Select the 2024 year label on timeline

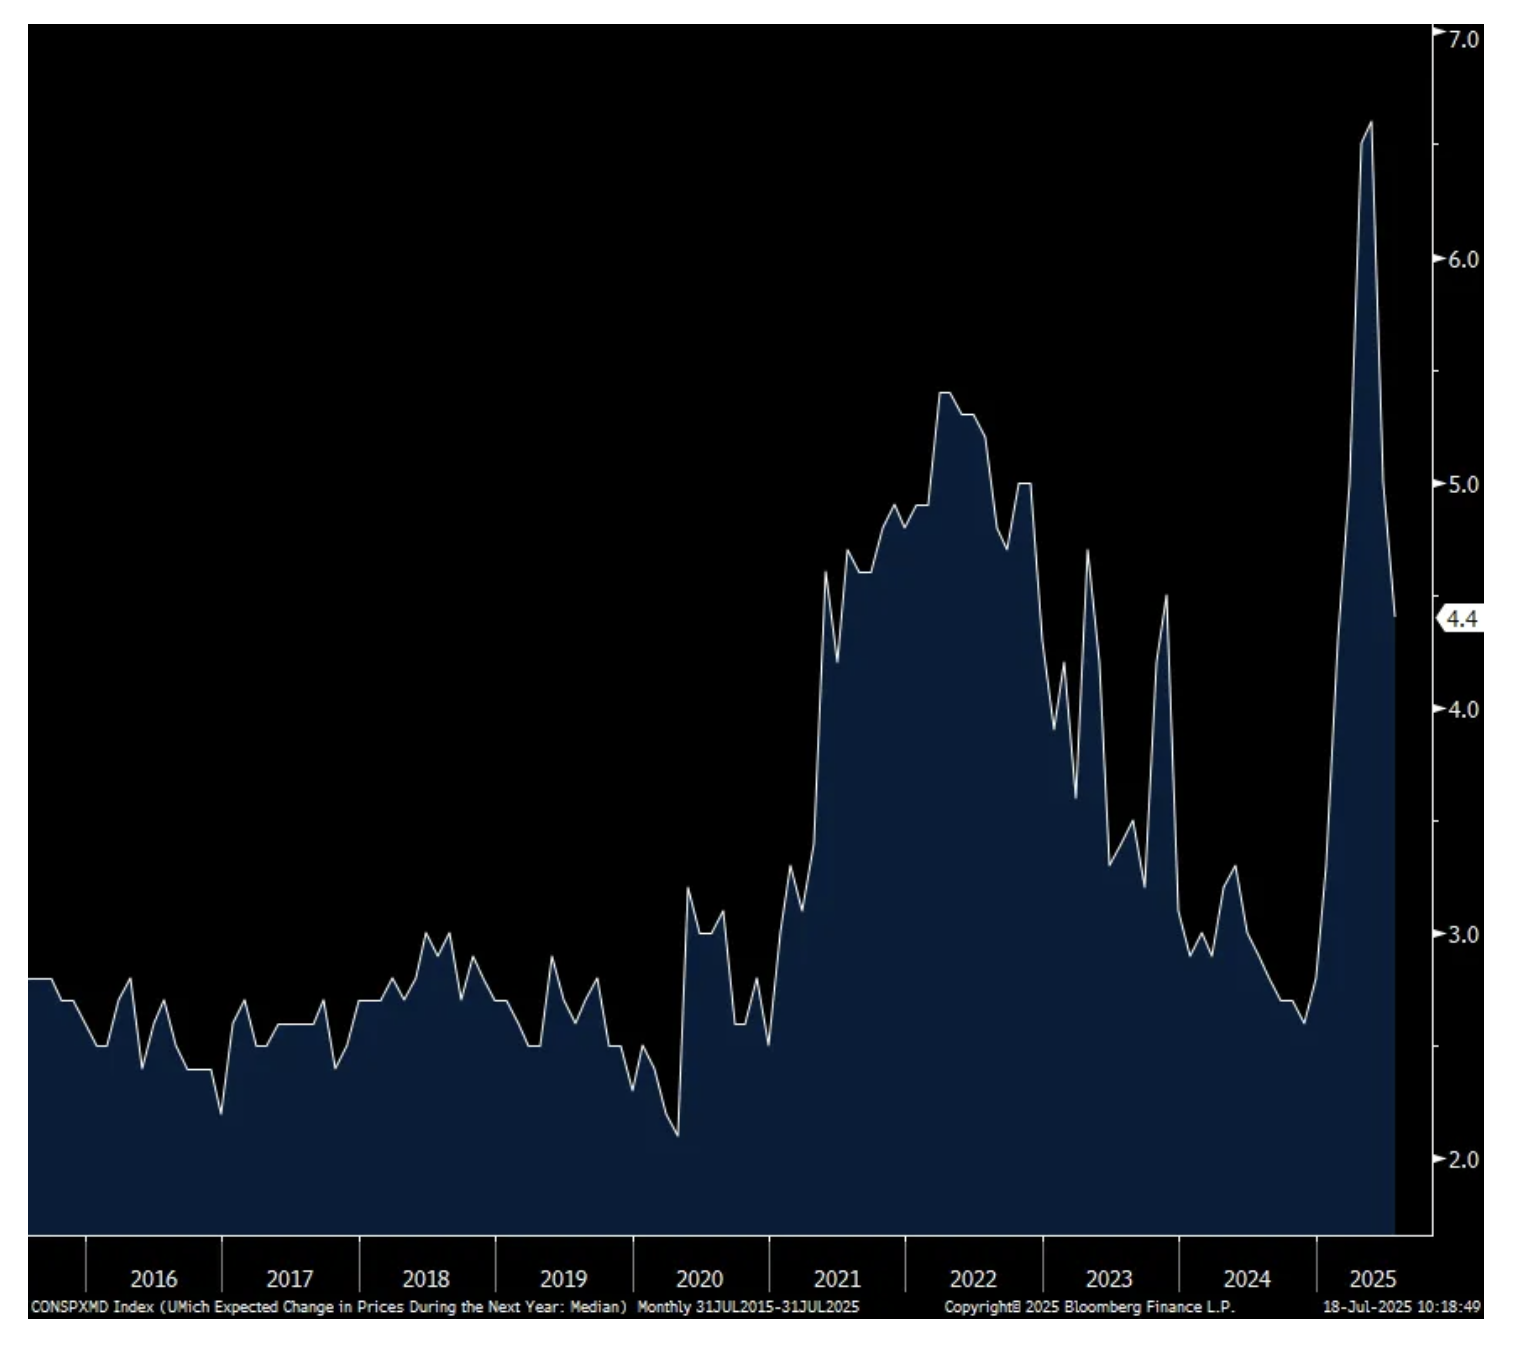1247,1279
